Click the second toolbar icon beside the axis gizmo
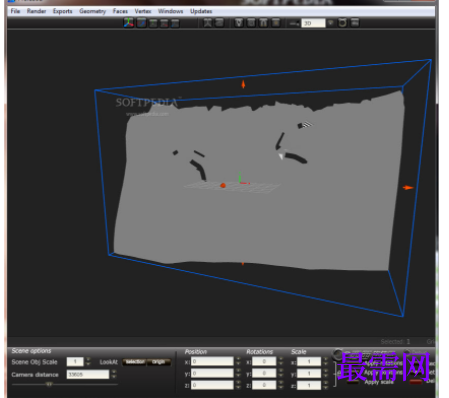The width and height of the screenshot is (449, 398). point(141,23)
